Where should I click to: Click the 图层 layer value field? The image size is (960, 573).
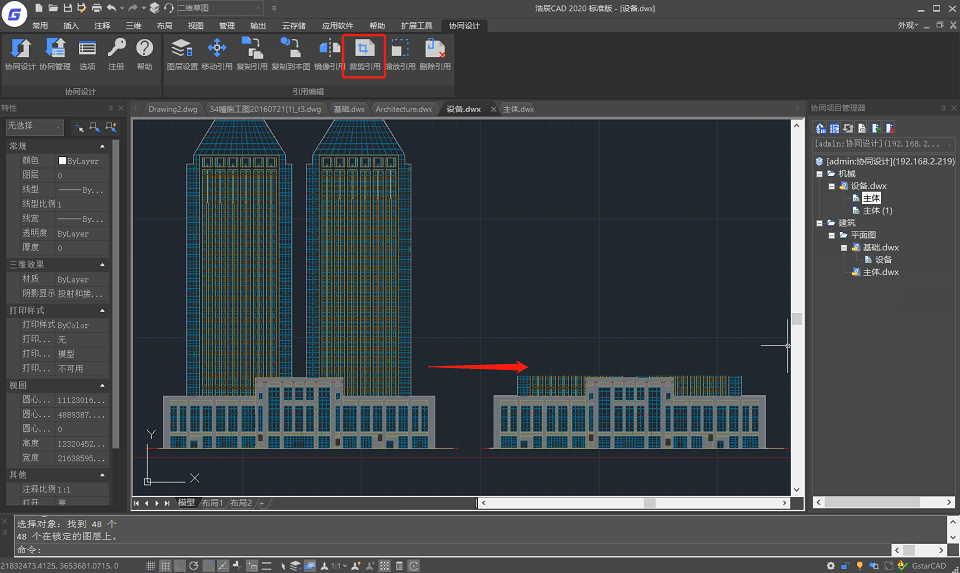83,175
